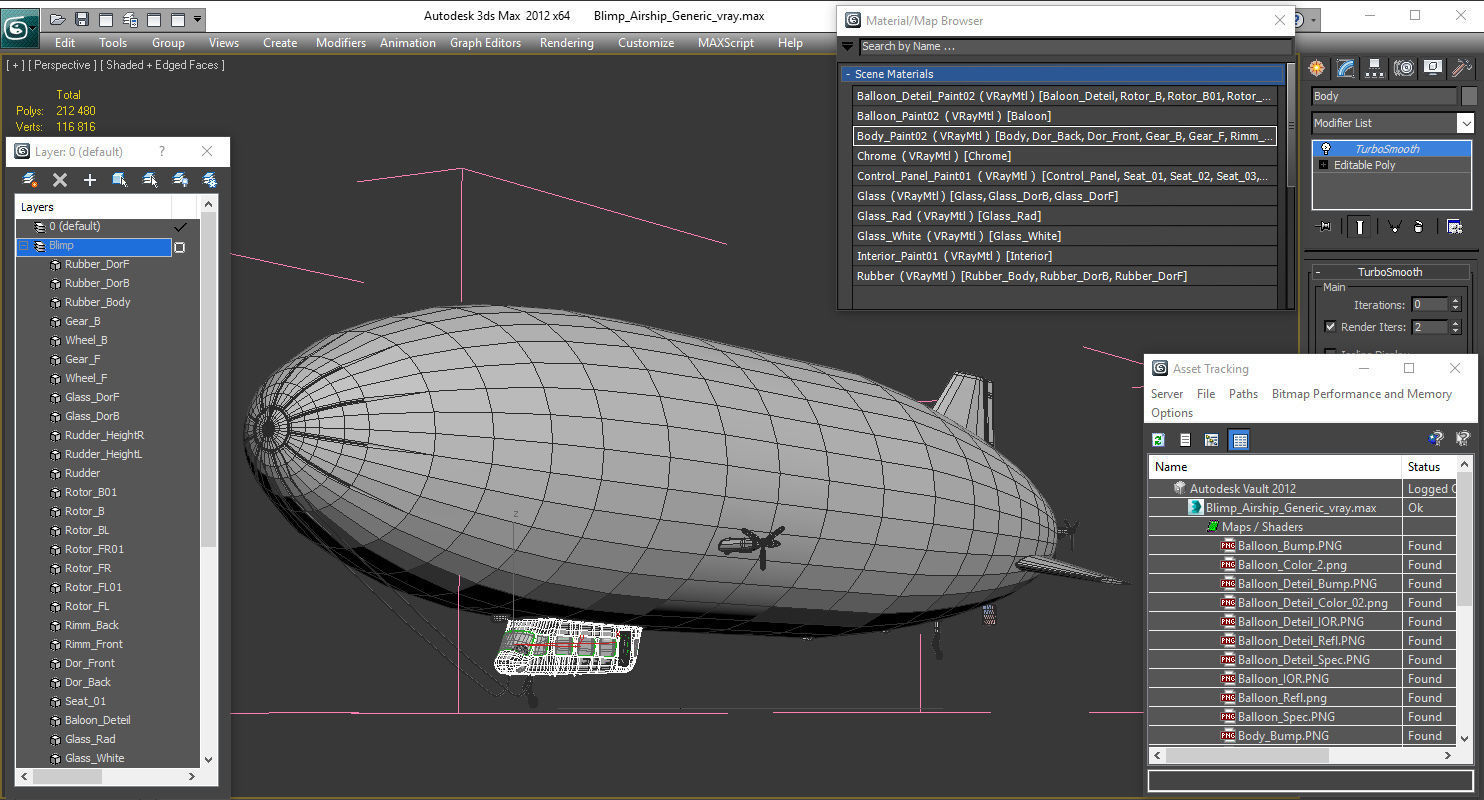Screen dimensions: 1484x800
Task: Click the Search by Name field
Action: 1075,46
